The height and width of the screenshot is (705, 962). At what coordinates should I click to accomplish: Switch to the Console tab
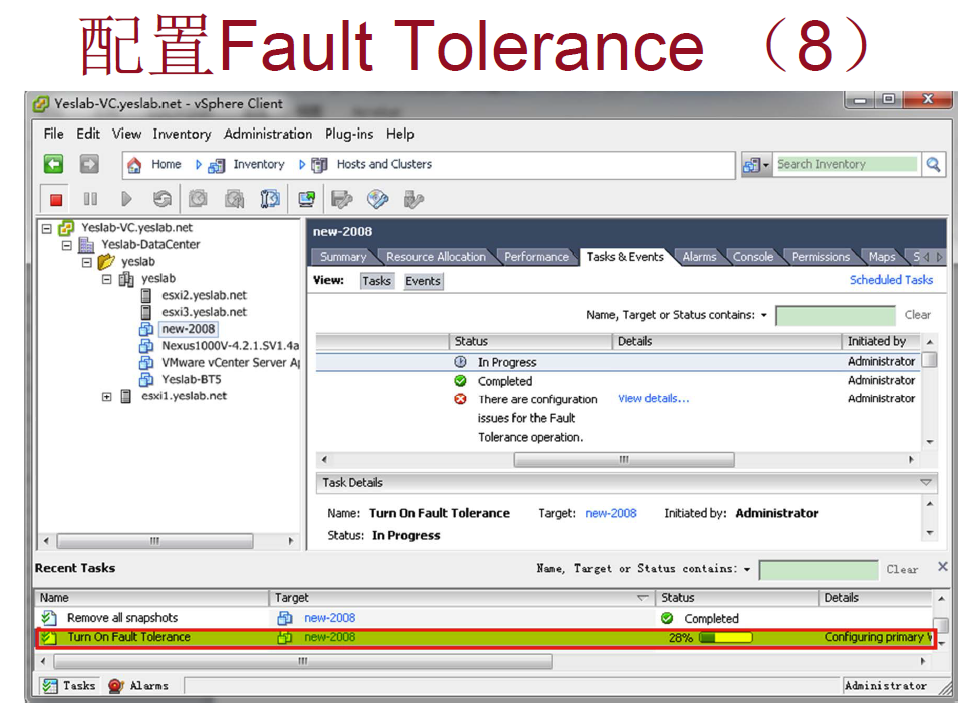[753, 257]
